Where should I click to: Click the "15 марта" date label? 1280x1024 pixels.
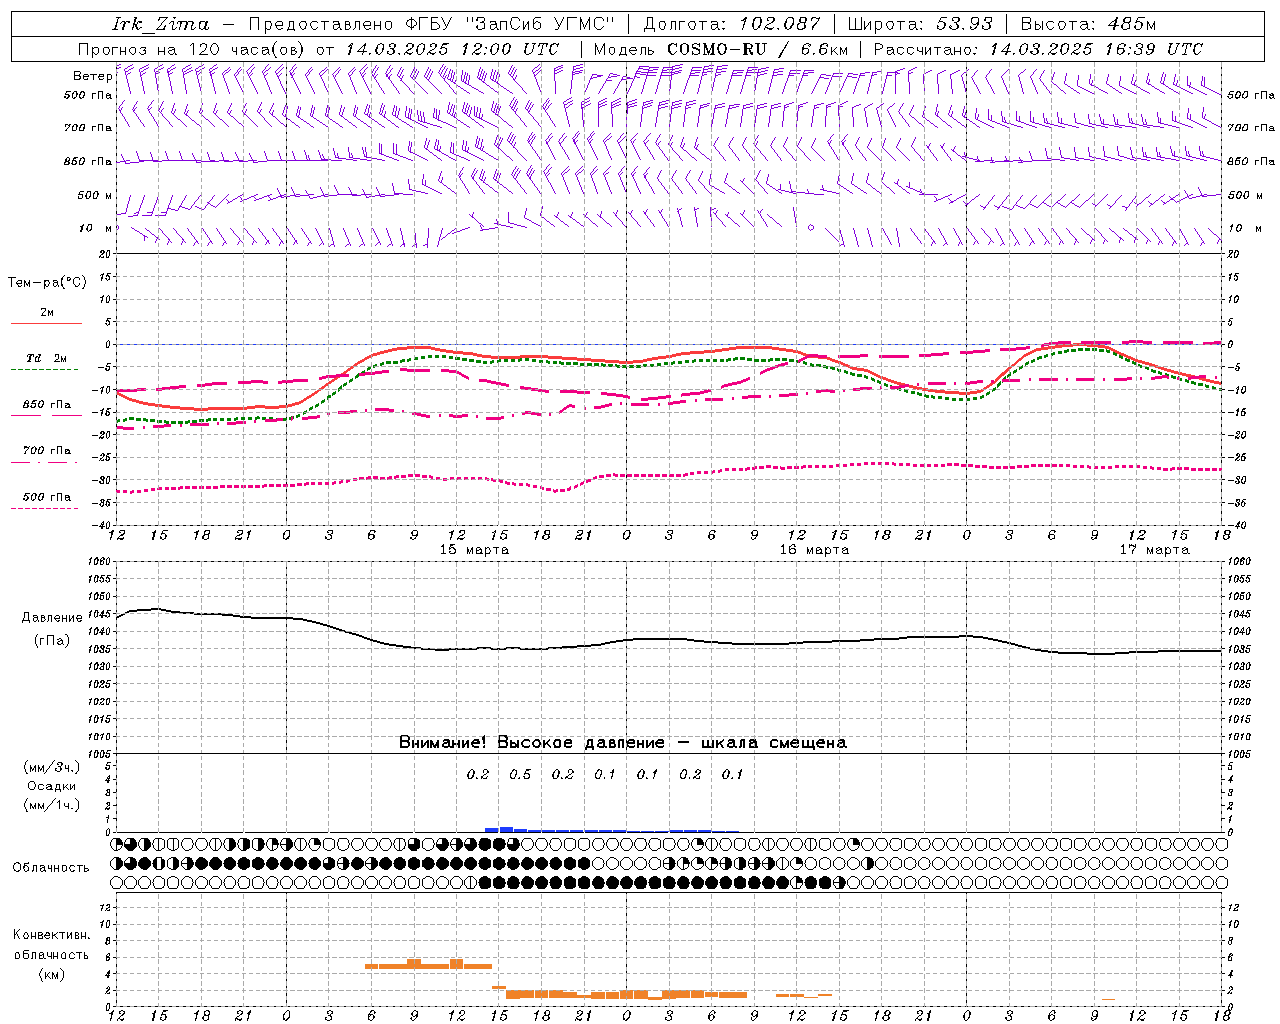[474, 550]
